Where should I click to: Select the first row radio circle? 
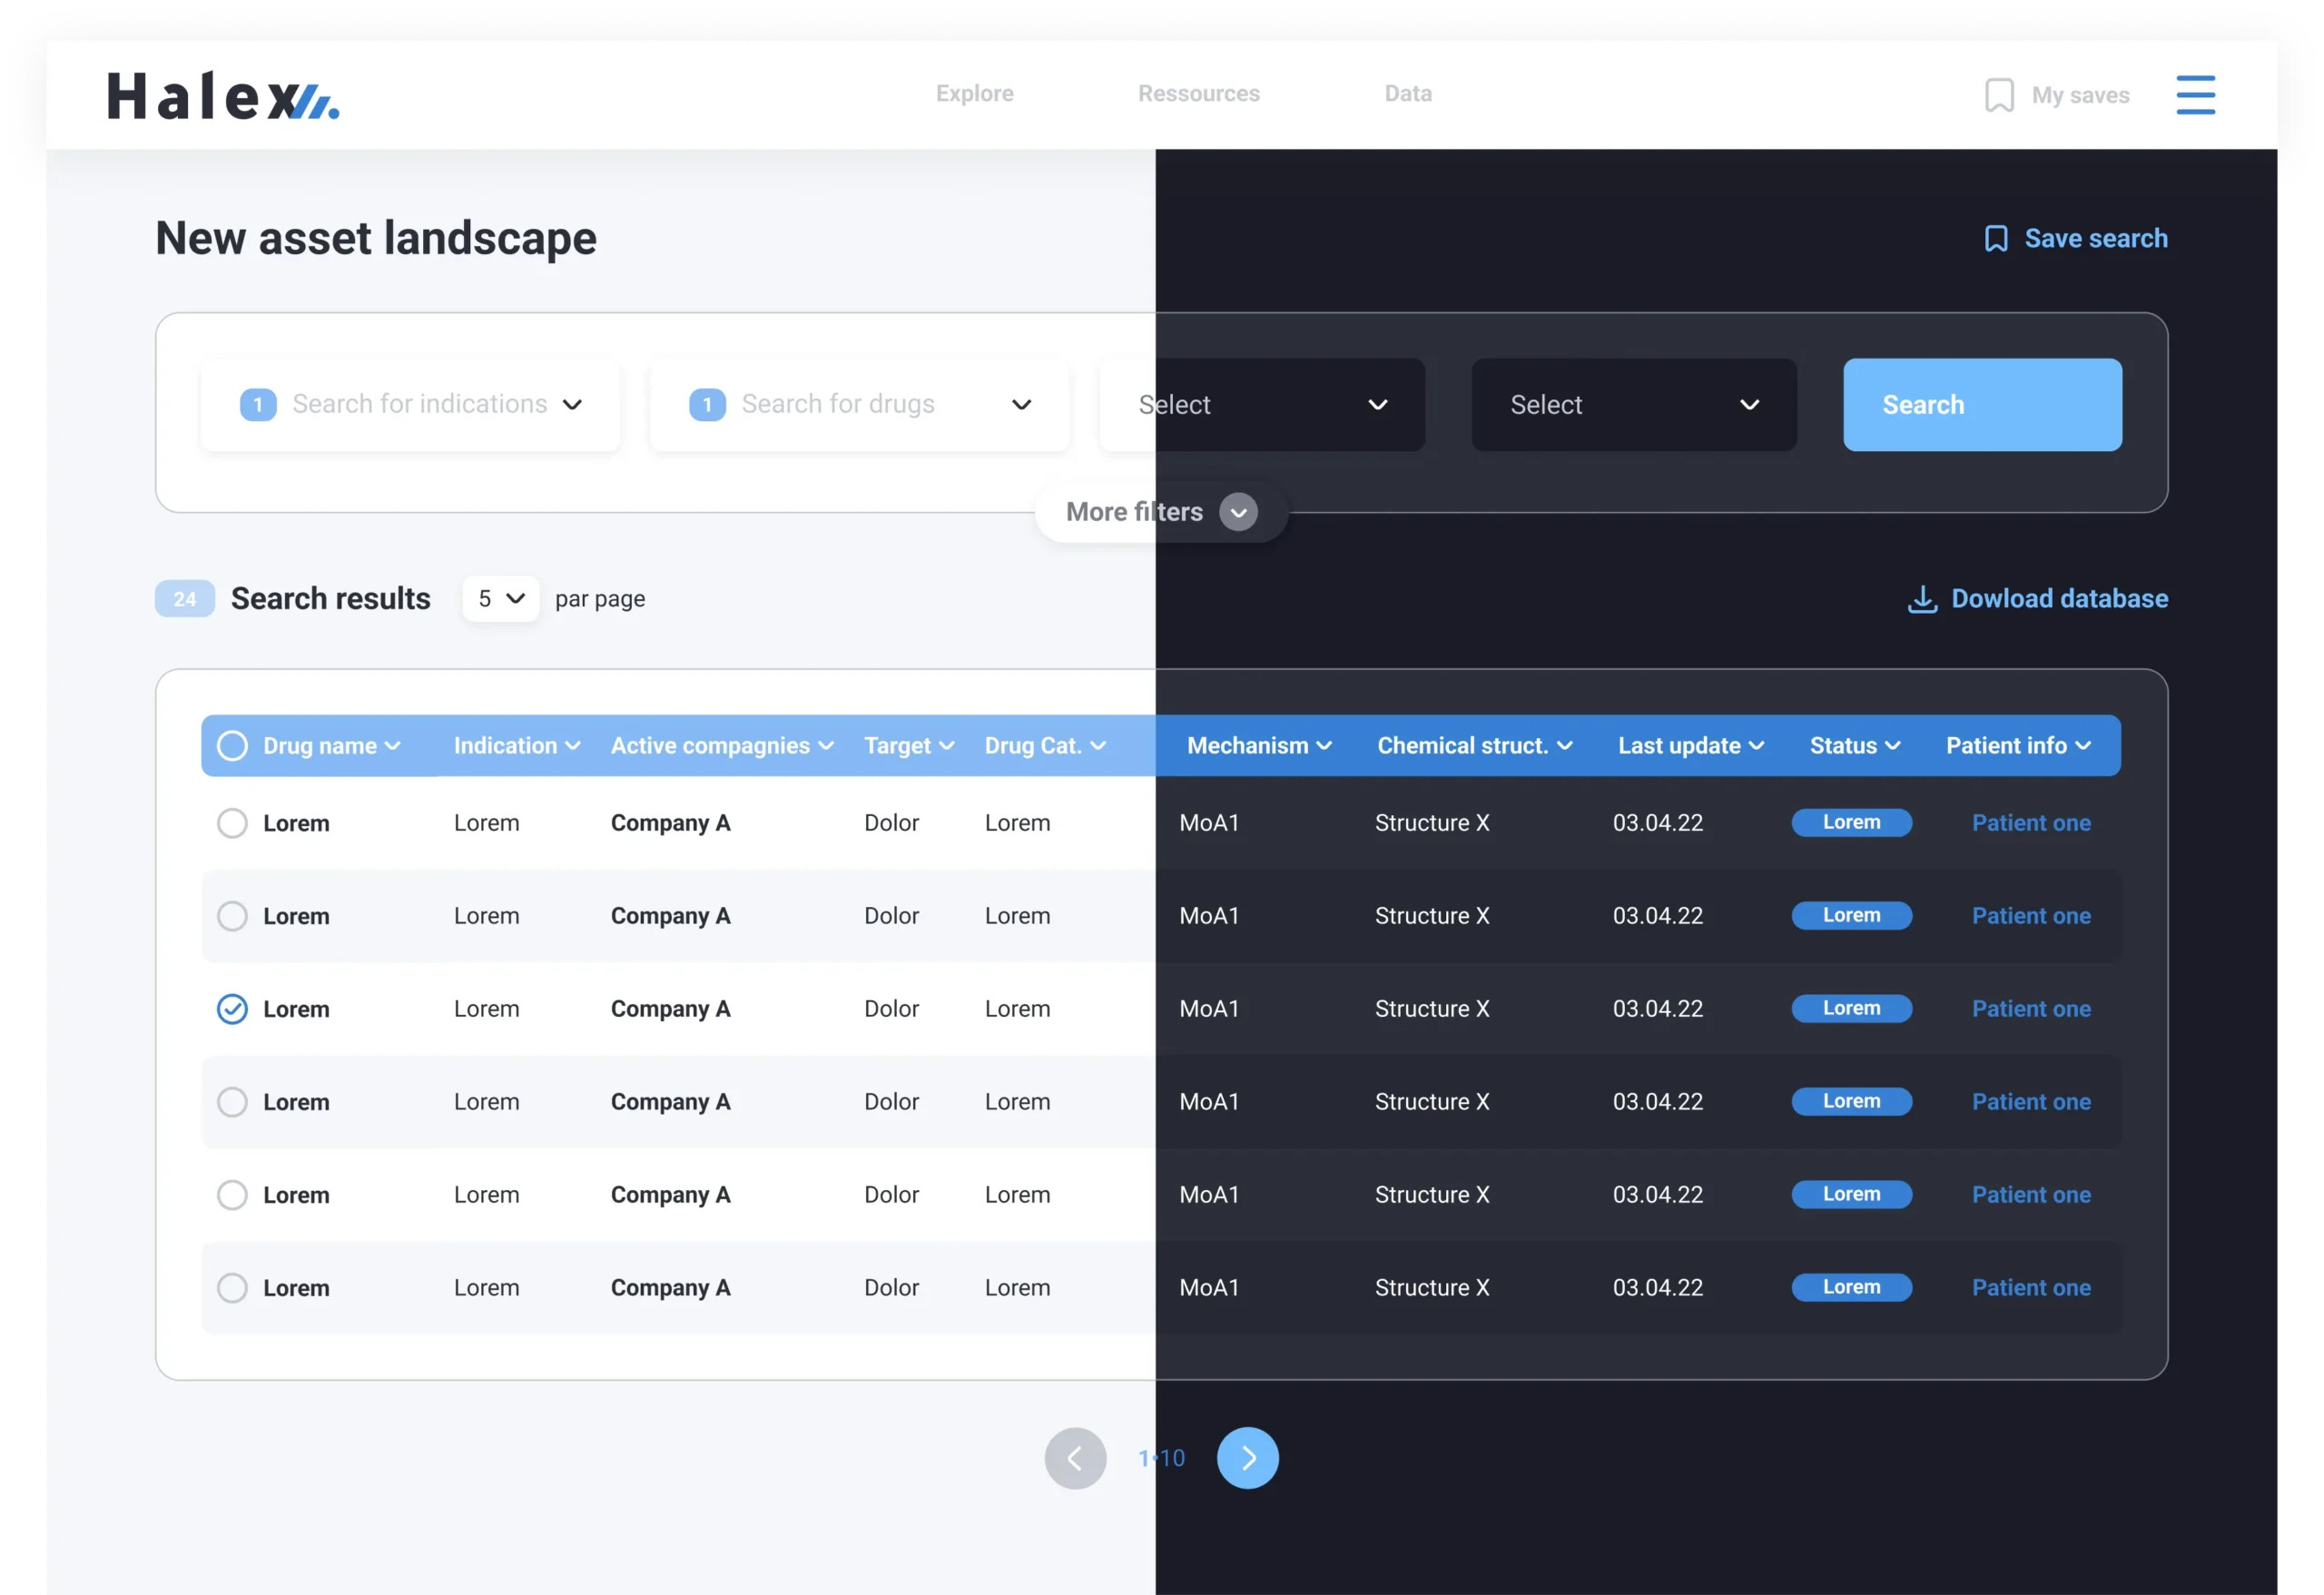pyautogui.click(x=232, y=823)
